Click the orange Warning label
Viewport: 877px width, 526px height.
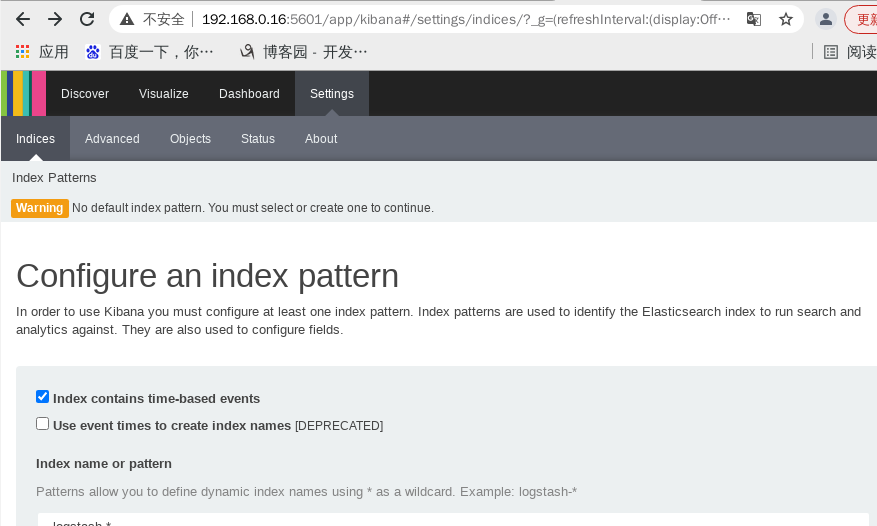(x=40, y=208)
